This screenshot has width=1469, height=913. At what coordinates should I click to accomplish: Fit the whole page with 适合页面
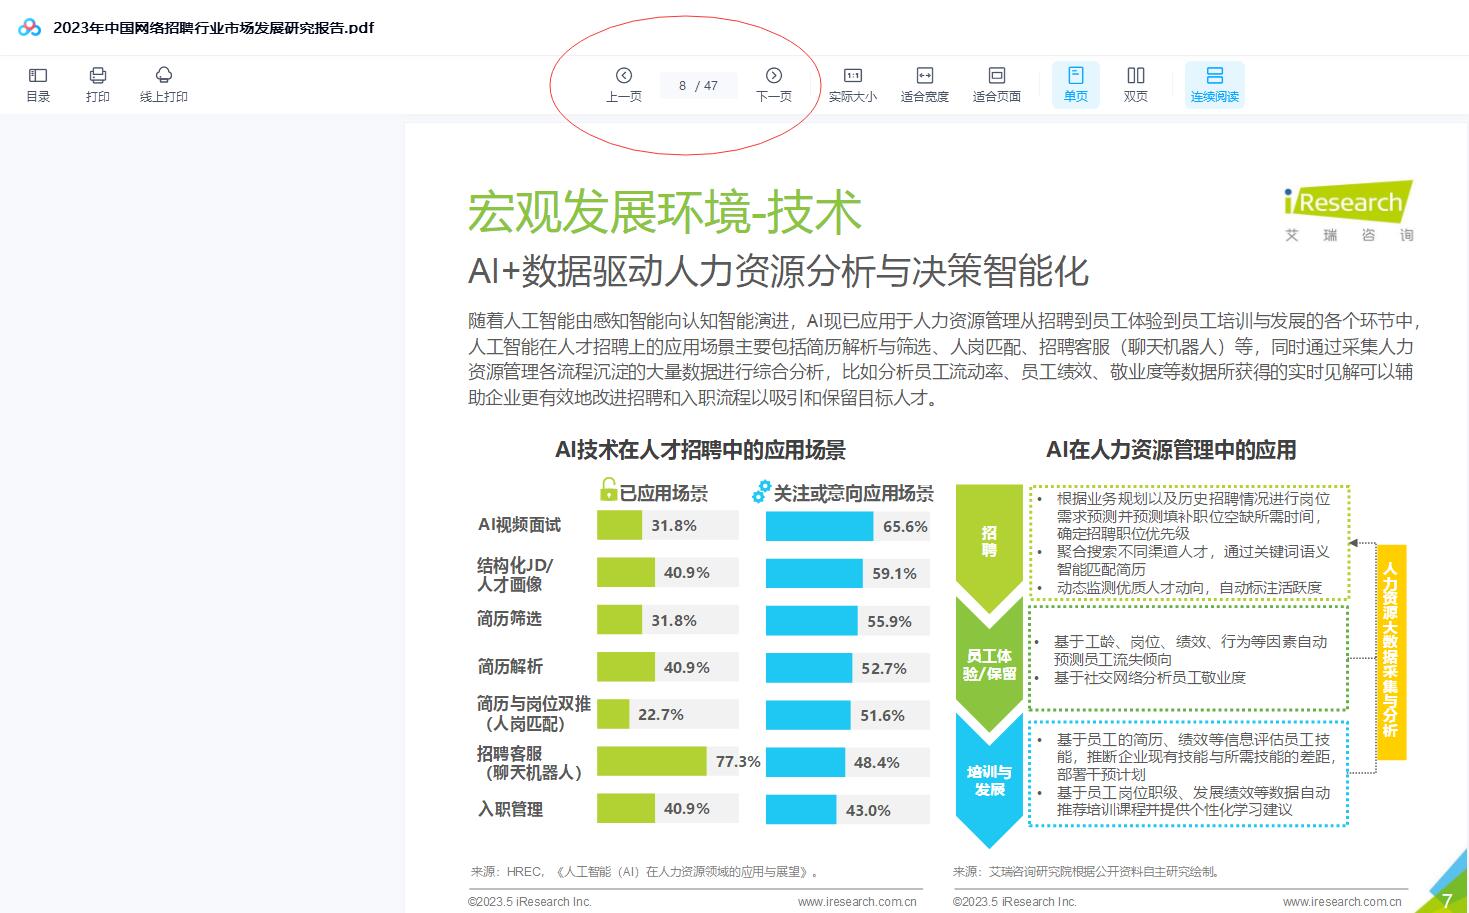pyautogui.click(x=996, y=84)
